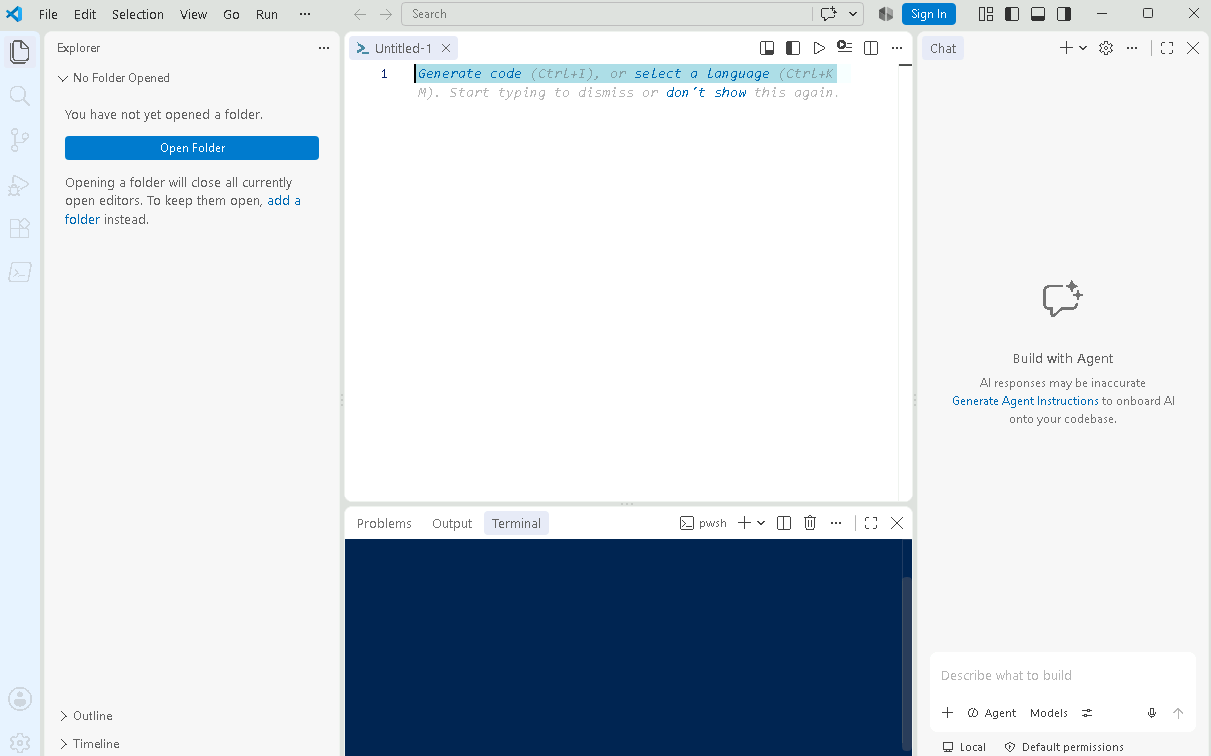1211x756 pixels.
Task: Open the Accounts menu icon
Action: coord(20,699)
